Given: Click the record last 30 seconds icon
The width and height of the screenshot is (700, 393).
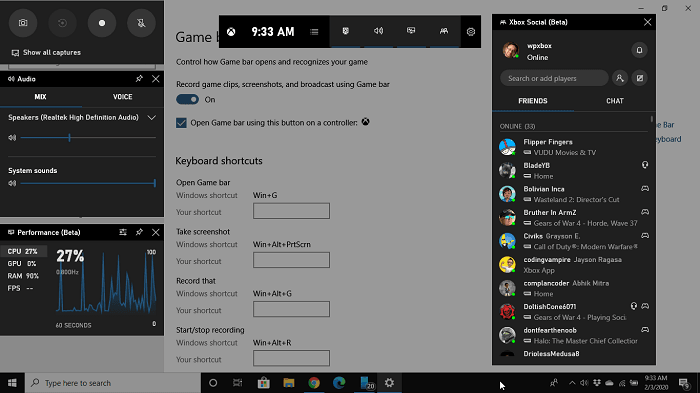Looking at the screenshot, I should pyautogui.click(x=62, y=23).
